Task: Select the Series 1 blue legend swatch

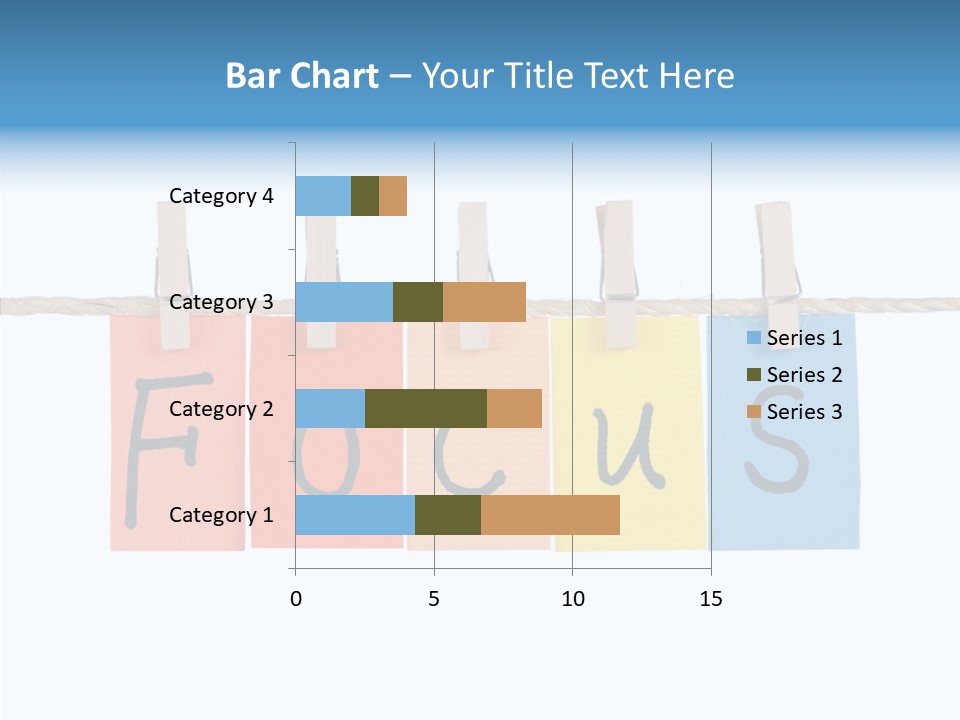Action: (x=753, y=338)
